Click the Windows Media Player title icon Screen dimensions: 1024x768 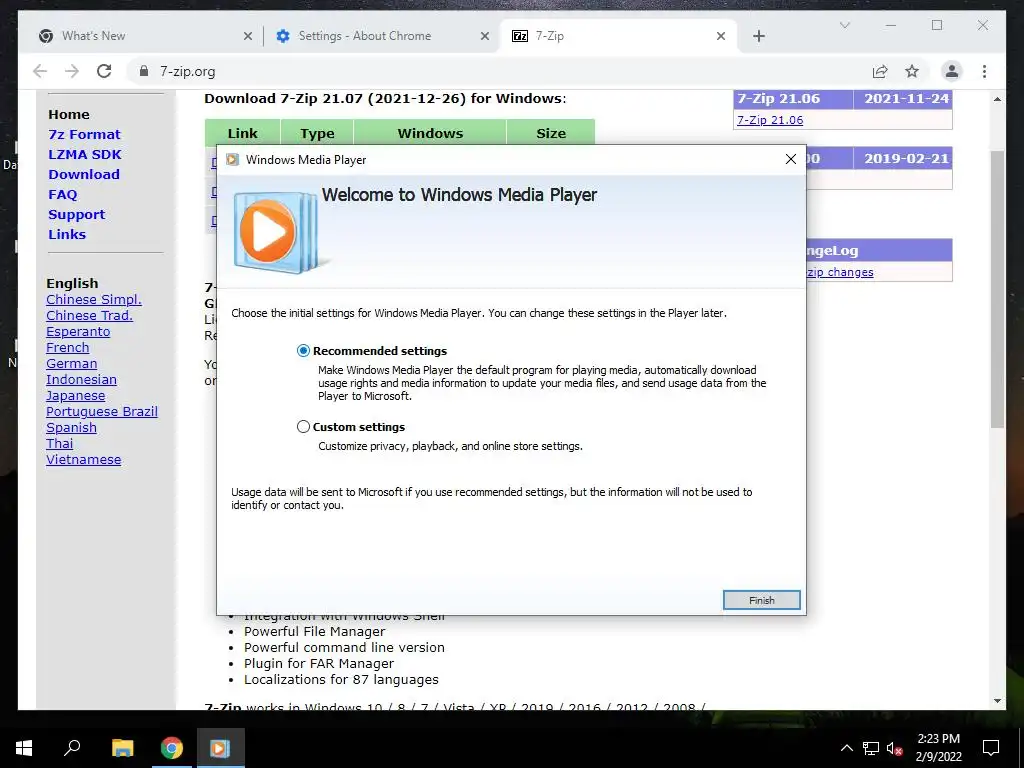pyautogui.click(x=232, y=160)
